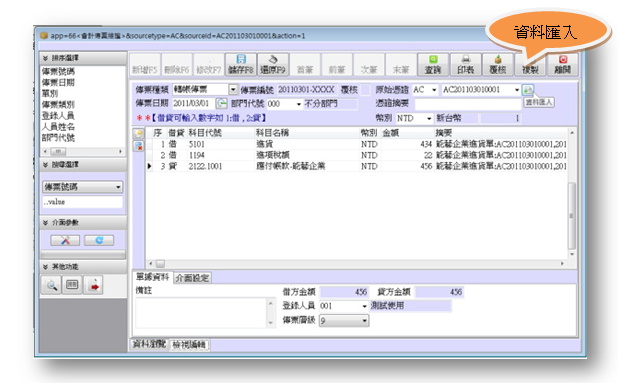
Task: Click the red arrow export icon under 其他功能
Action: point(93,285)
